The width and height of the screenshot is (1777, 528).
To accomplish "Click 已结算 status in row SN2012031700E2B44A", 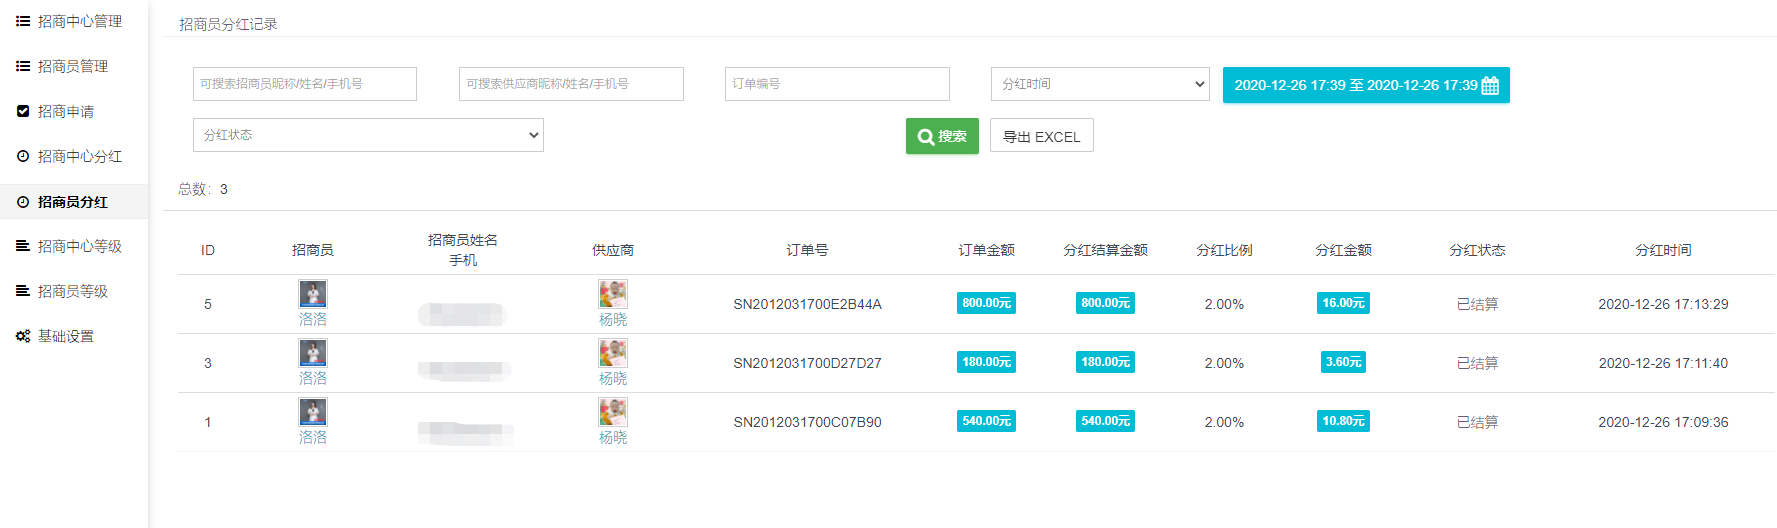I will click(1477, 304).
